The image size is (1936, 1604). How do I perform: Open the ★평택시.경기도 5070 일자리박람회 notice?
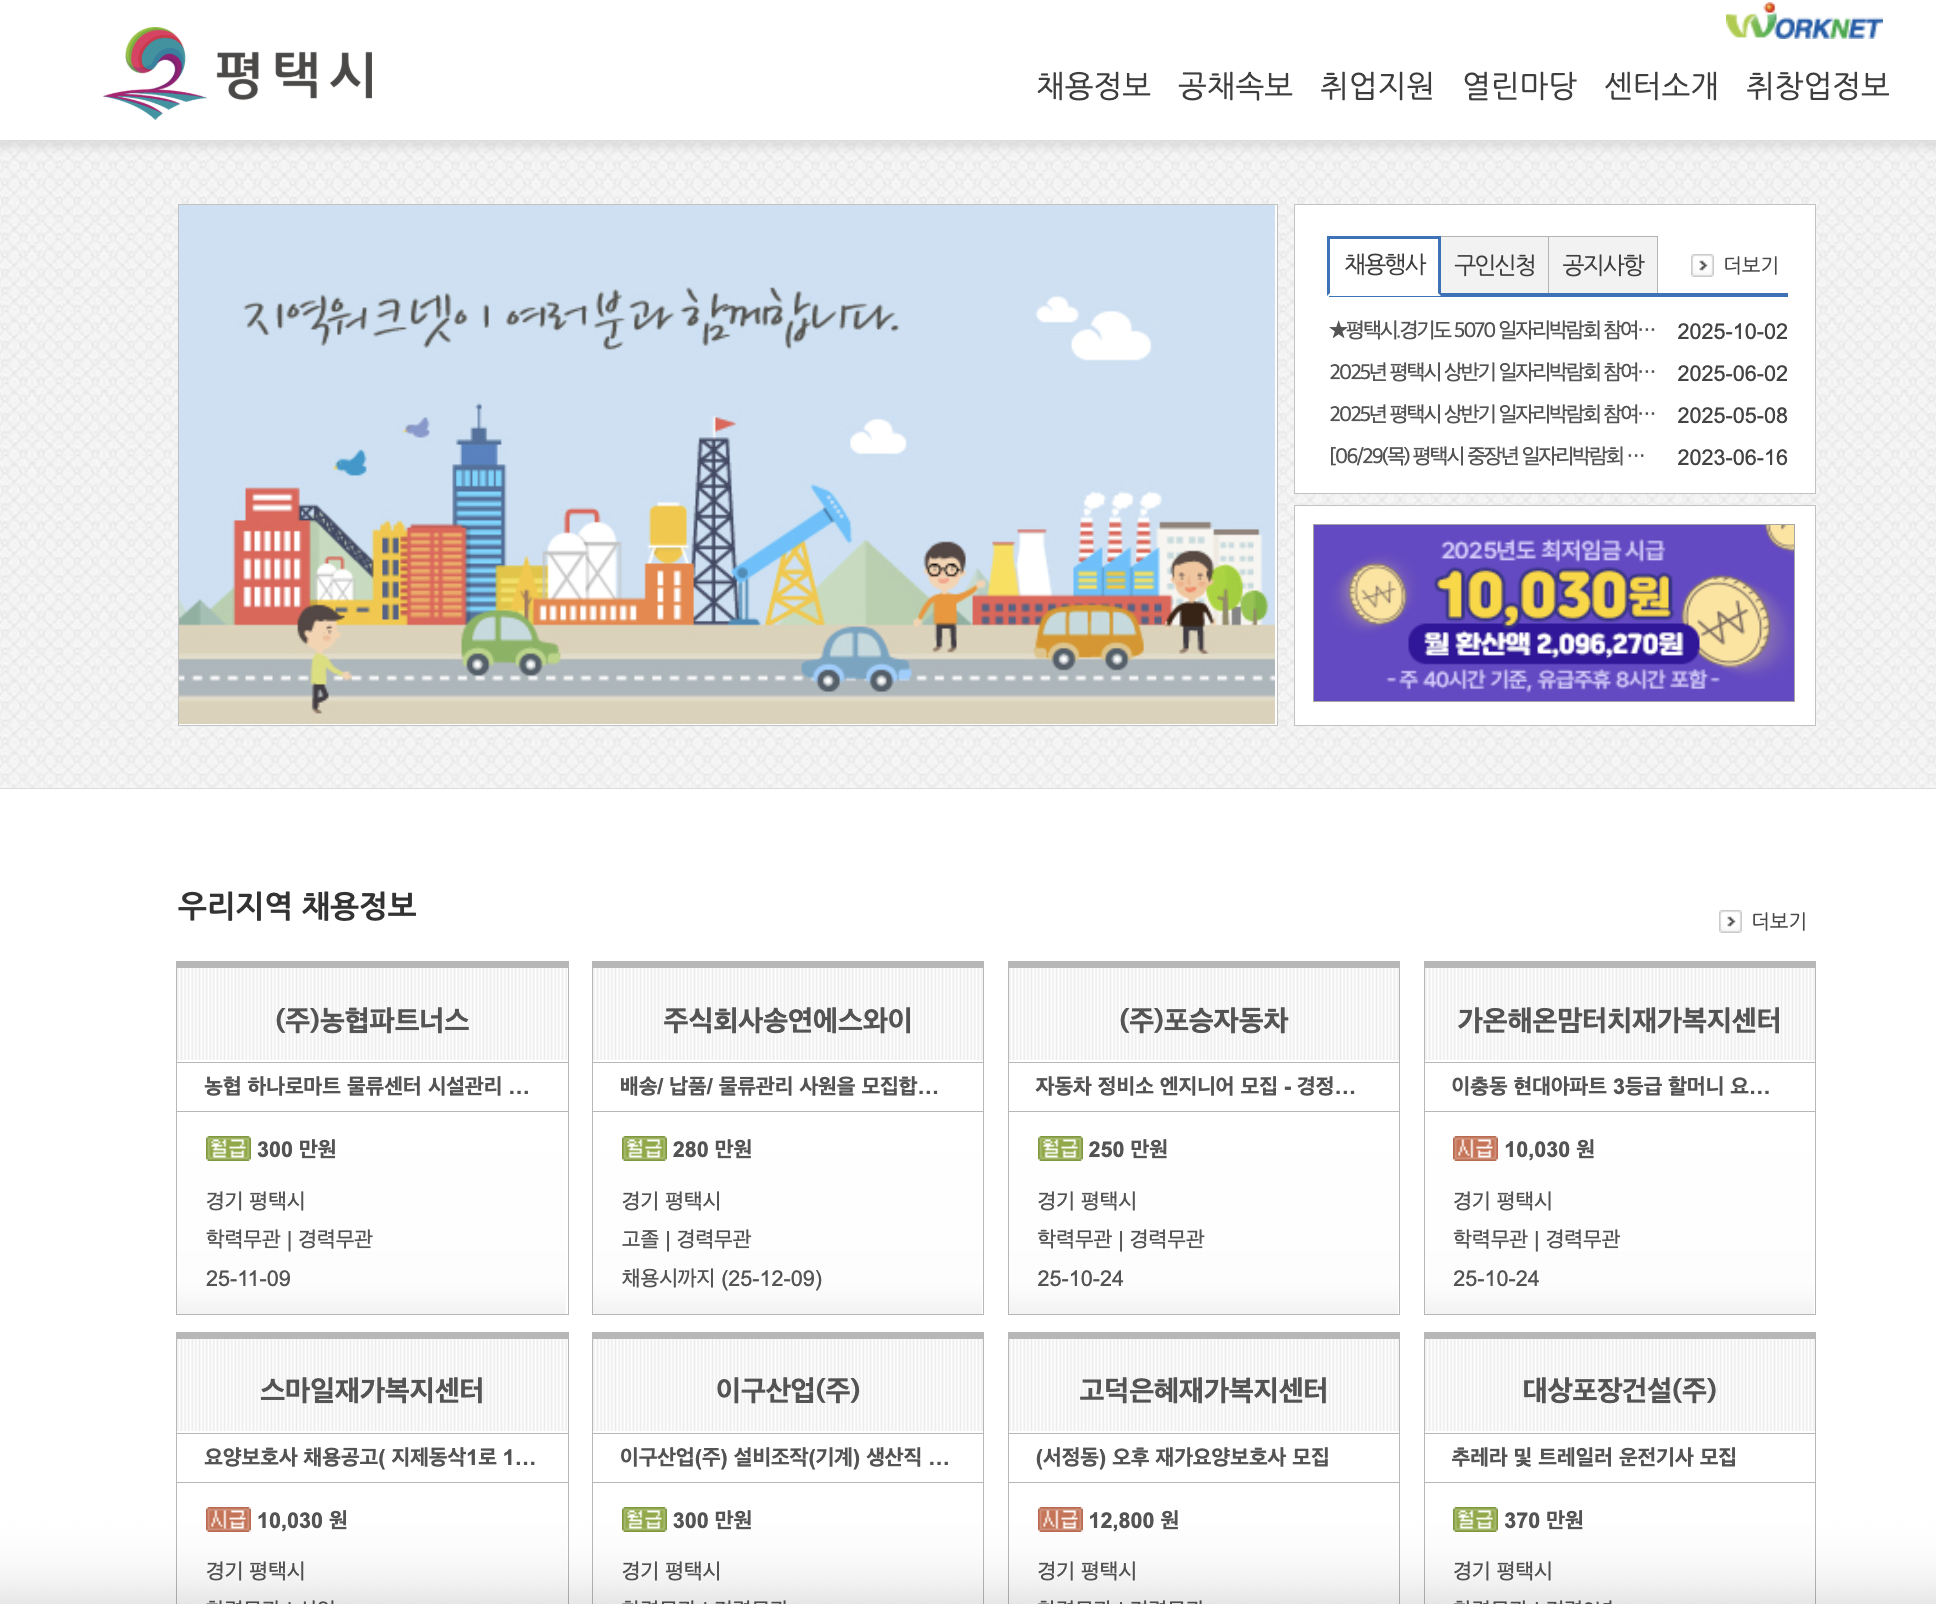point(1490,331)
